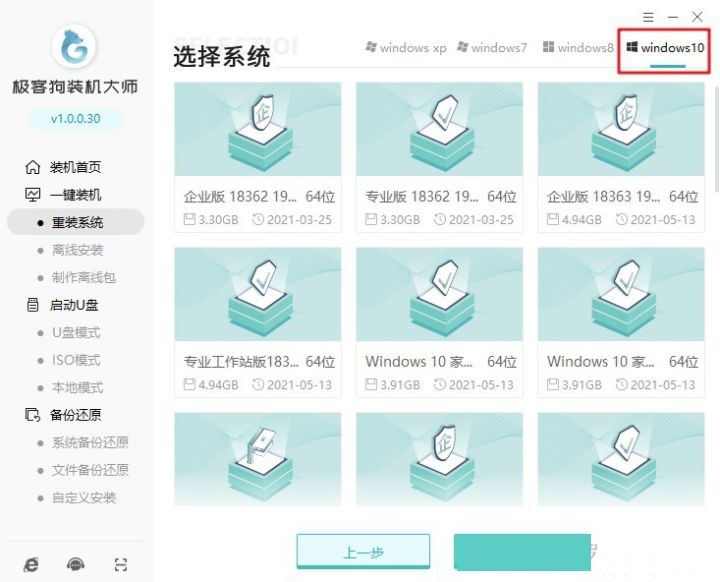Select the windows8 tab
Viewport: 720px width, 582px height.
click(x=578, y=47)
